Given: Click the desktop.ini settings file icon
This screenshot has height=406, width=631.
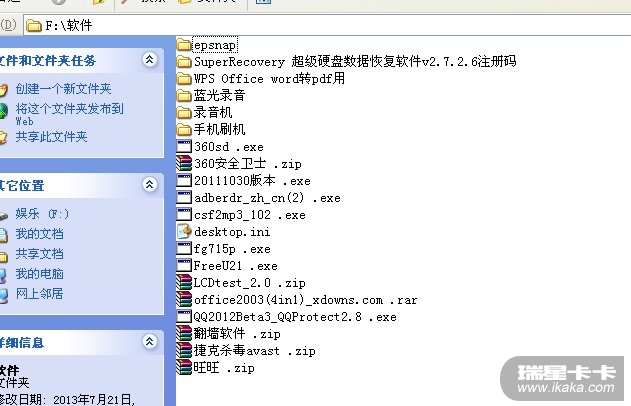Looking at the screenshot, I should [x=184, y=231].
